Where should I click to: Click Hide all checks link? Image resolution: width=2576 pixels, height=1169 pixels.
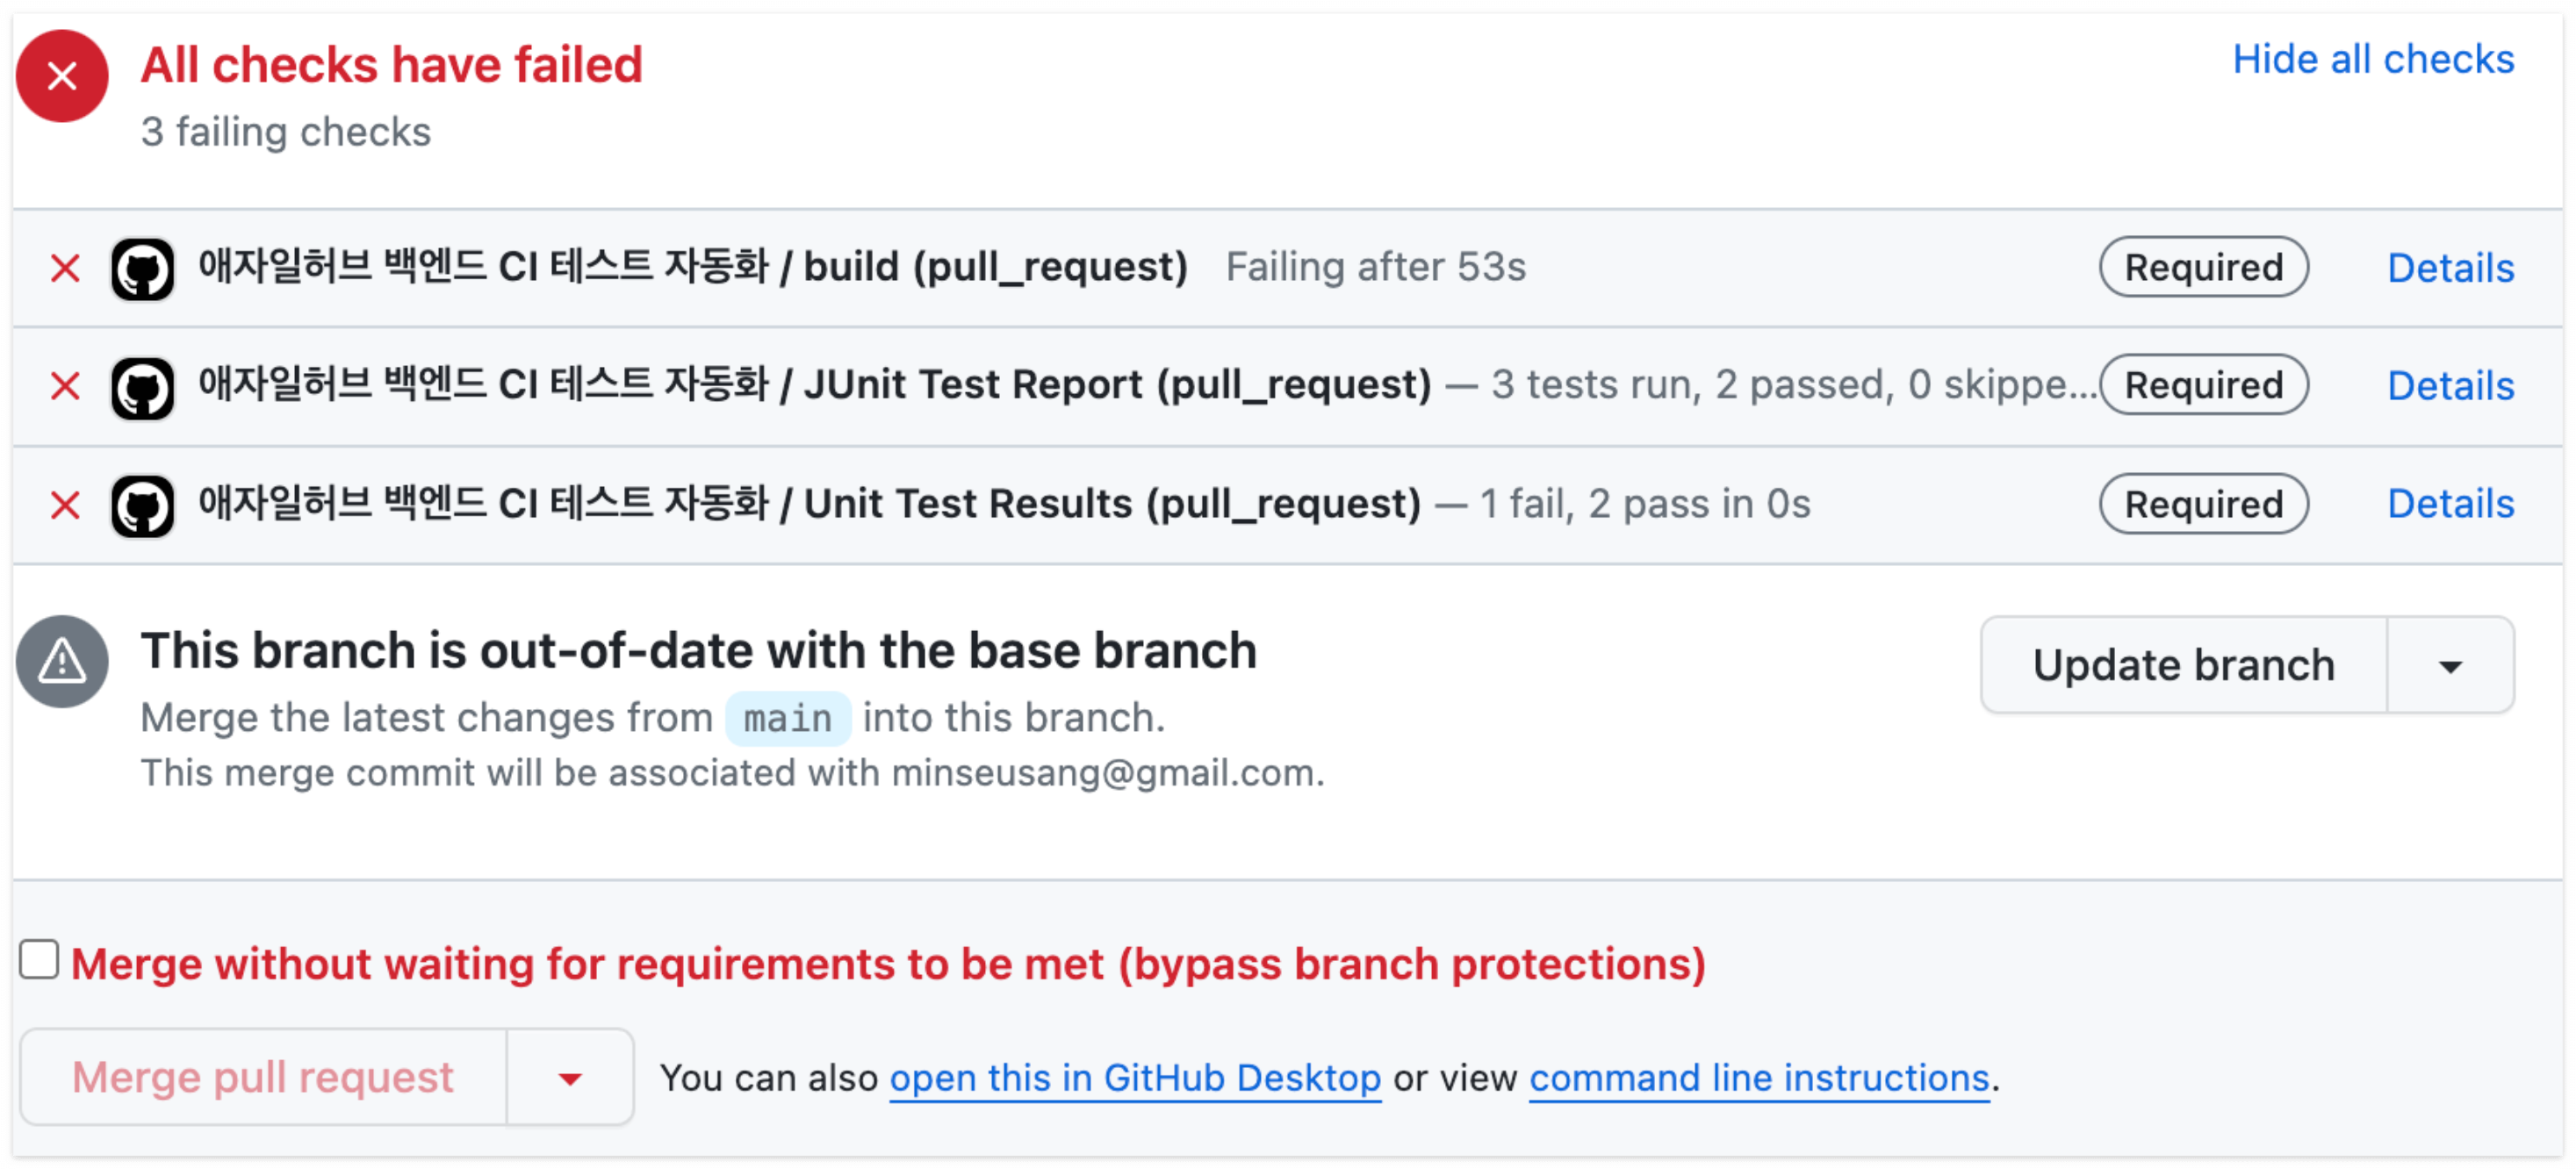2373,59
